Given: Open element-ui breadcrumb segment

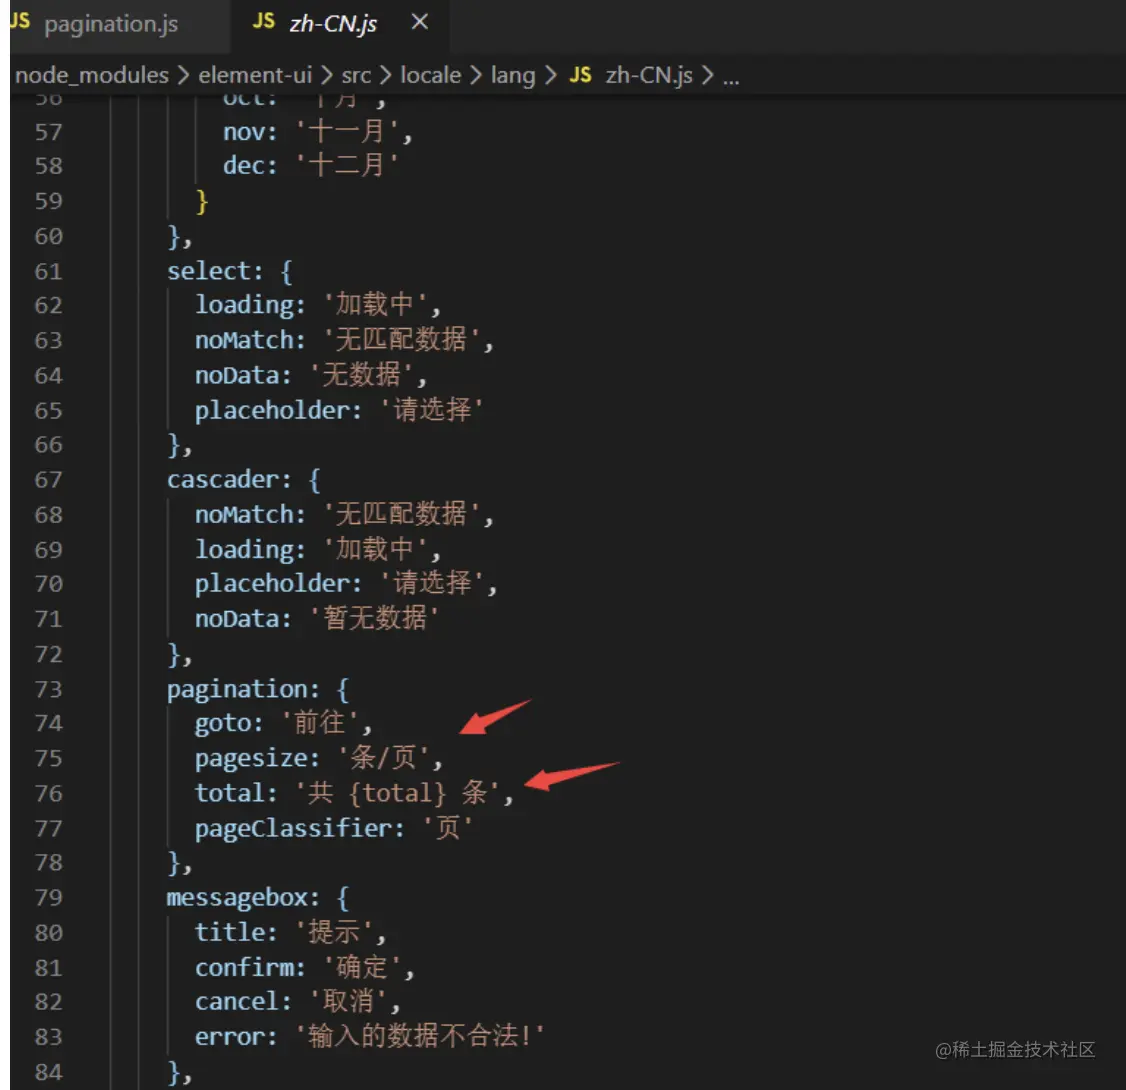Looking at the screenshot, I should tap(255, 75).
